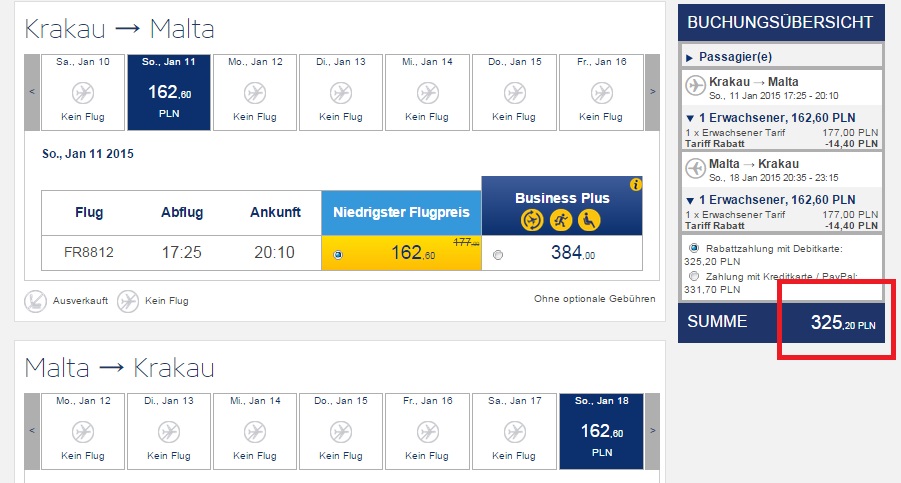Viewport: 901px width, 483px height.
Task: Click the no-flight icon for Sa., Jan 10
Action: 84,93
